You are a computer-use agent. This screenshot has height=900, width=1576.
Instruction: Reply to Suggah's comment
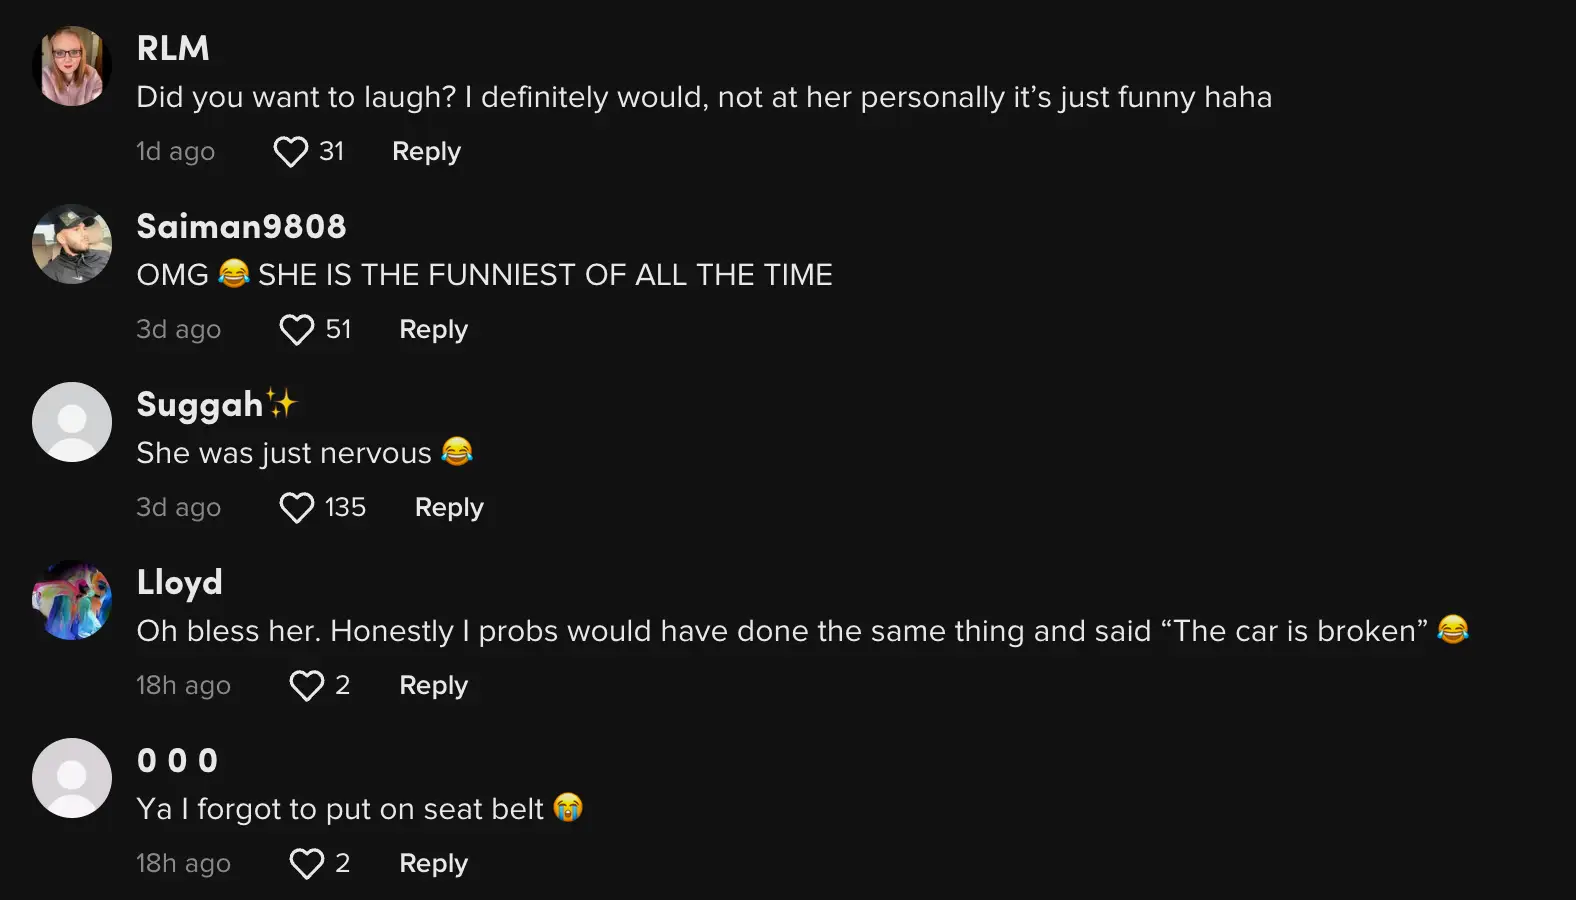pyautogui.click(x=448, y=507)
